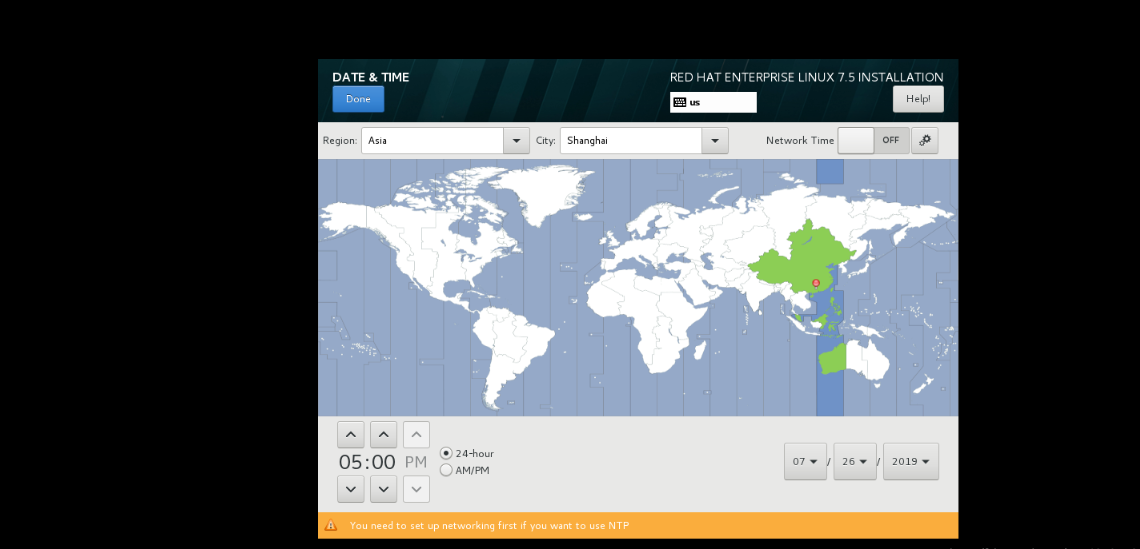Select the AM/PM radio button

[x=446, y=470]
